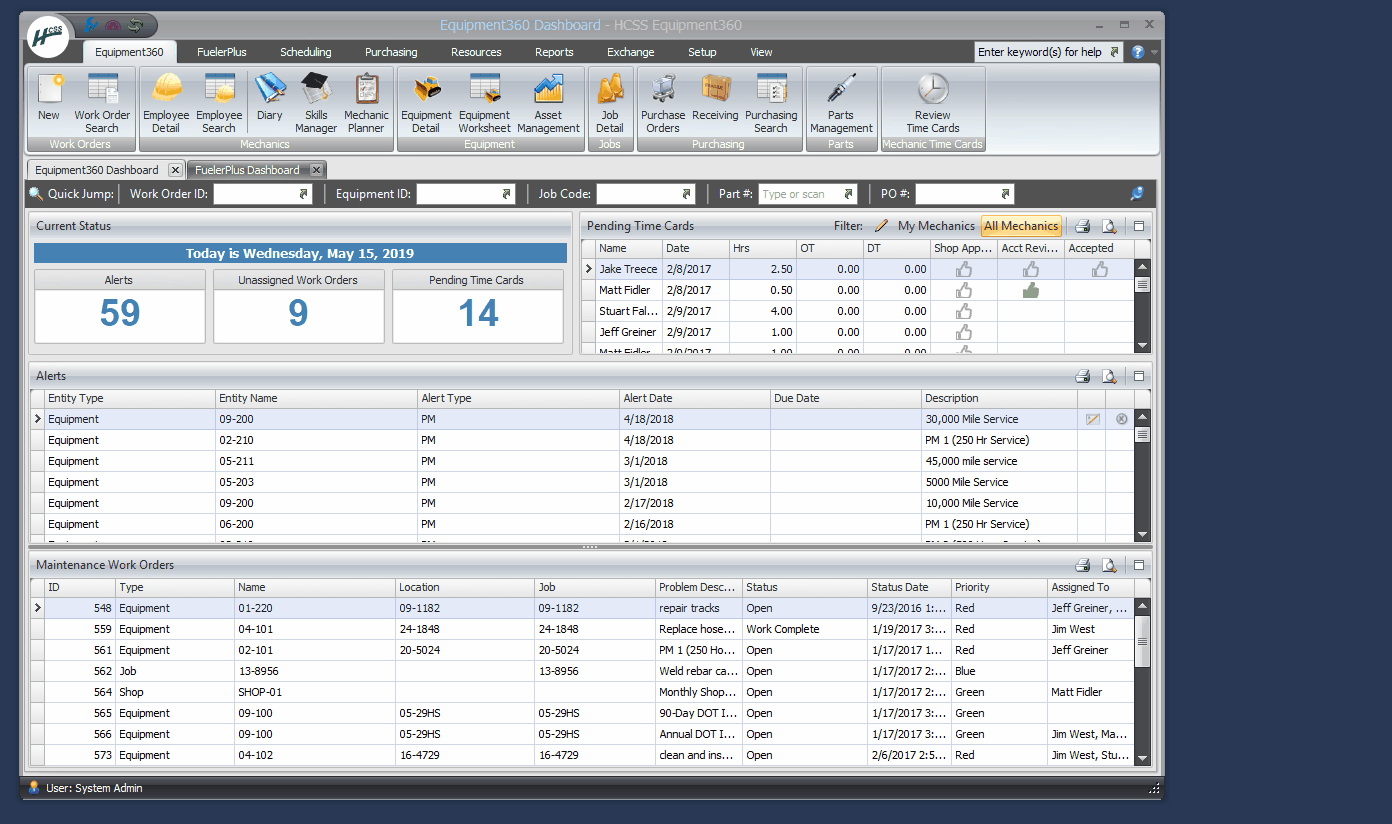
Task: Open the Equipment Worksheet
Action: (x=485, y=103)
